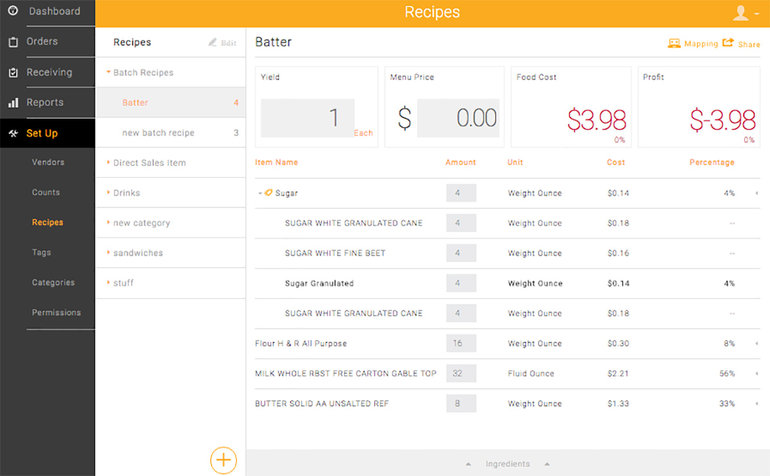Click the Mapping icon
This screenshot has width=770, height=476.
[674, 43]
